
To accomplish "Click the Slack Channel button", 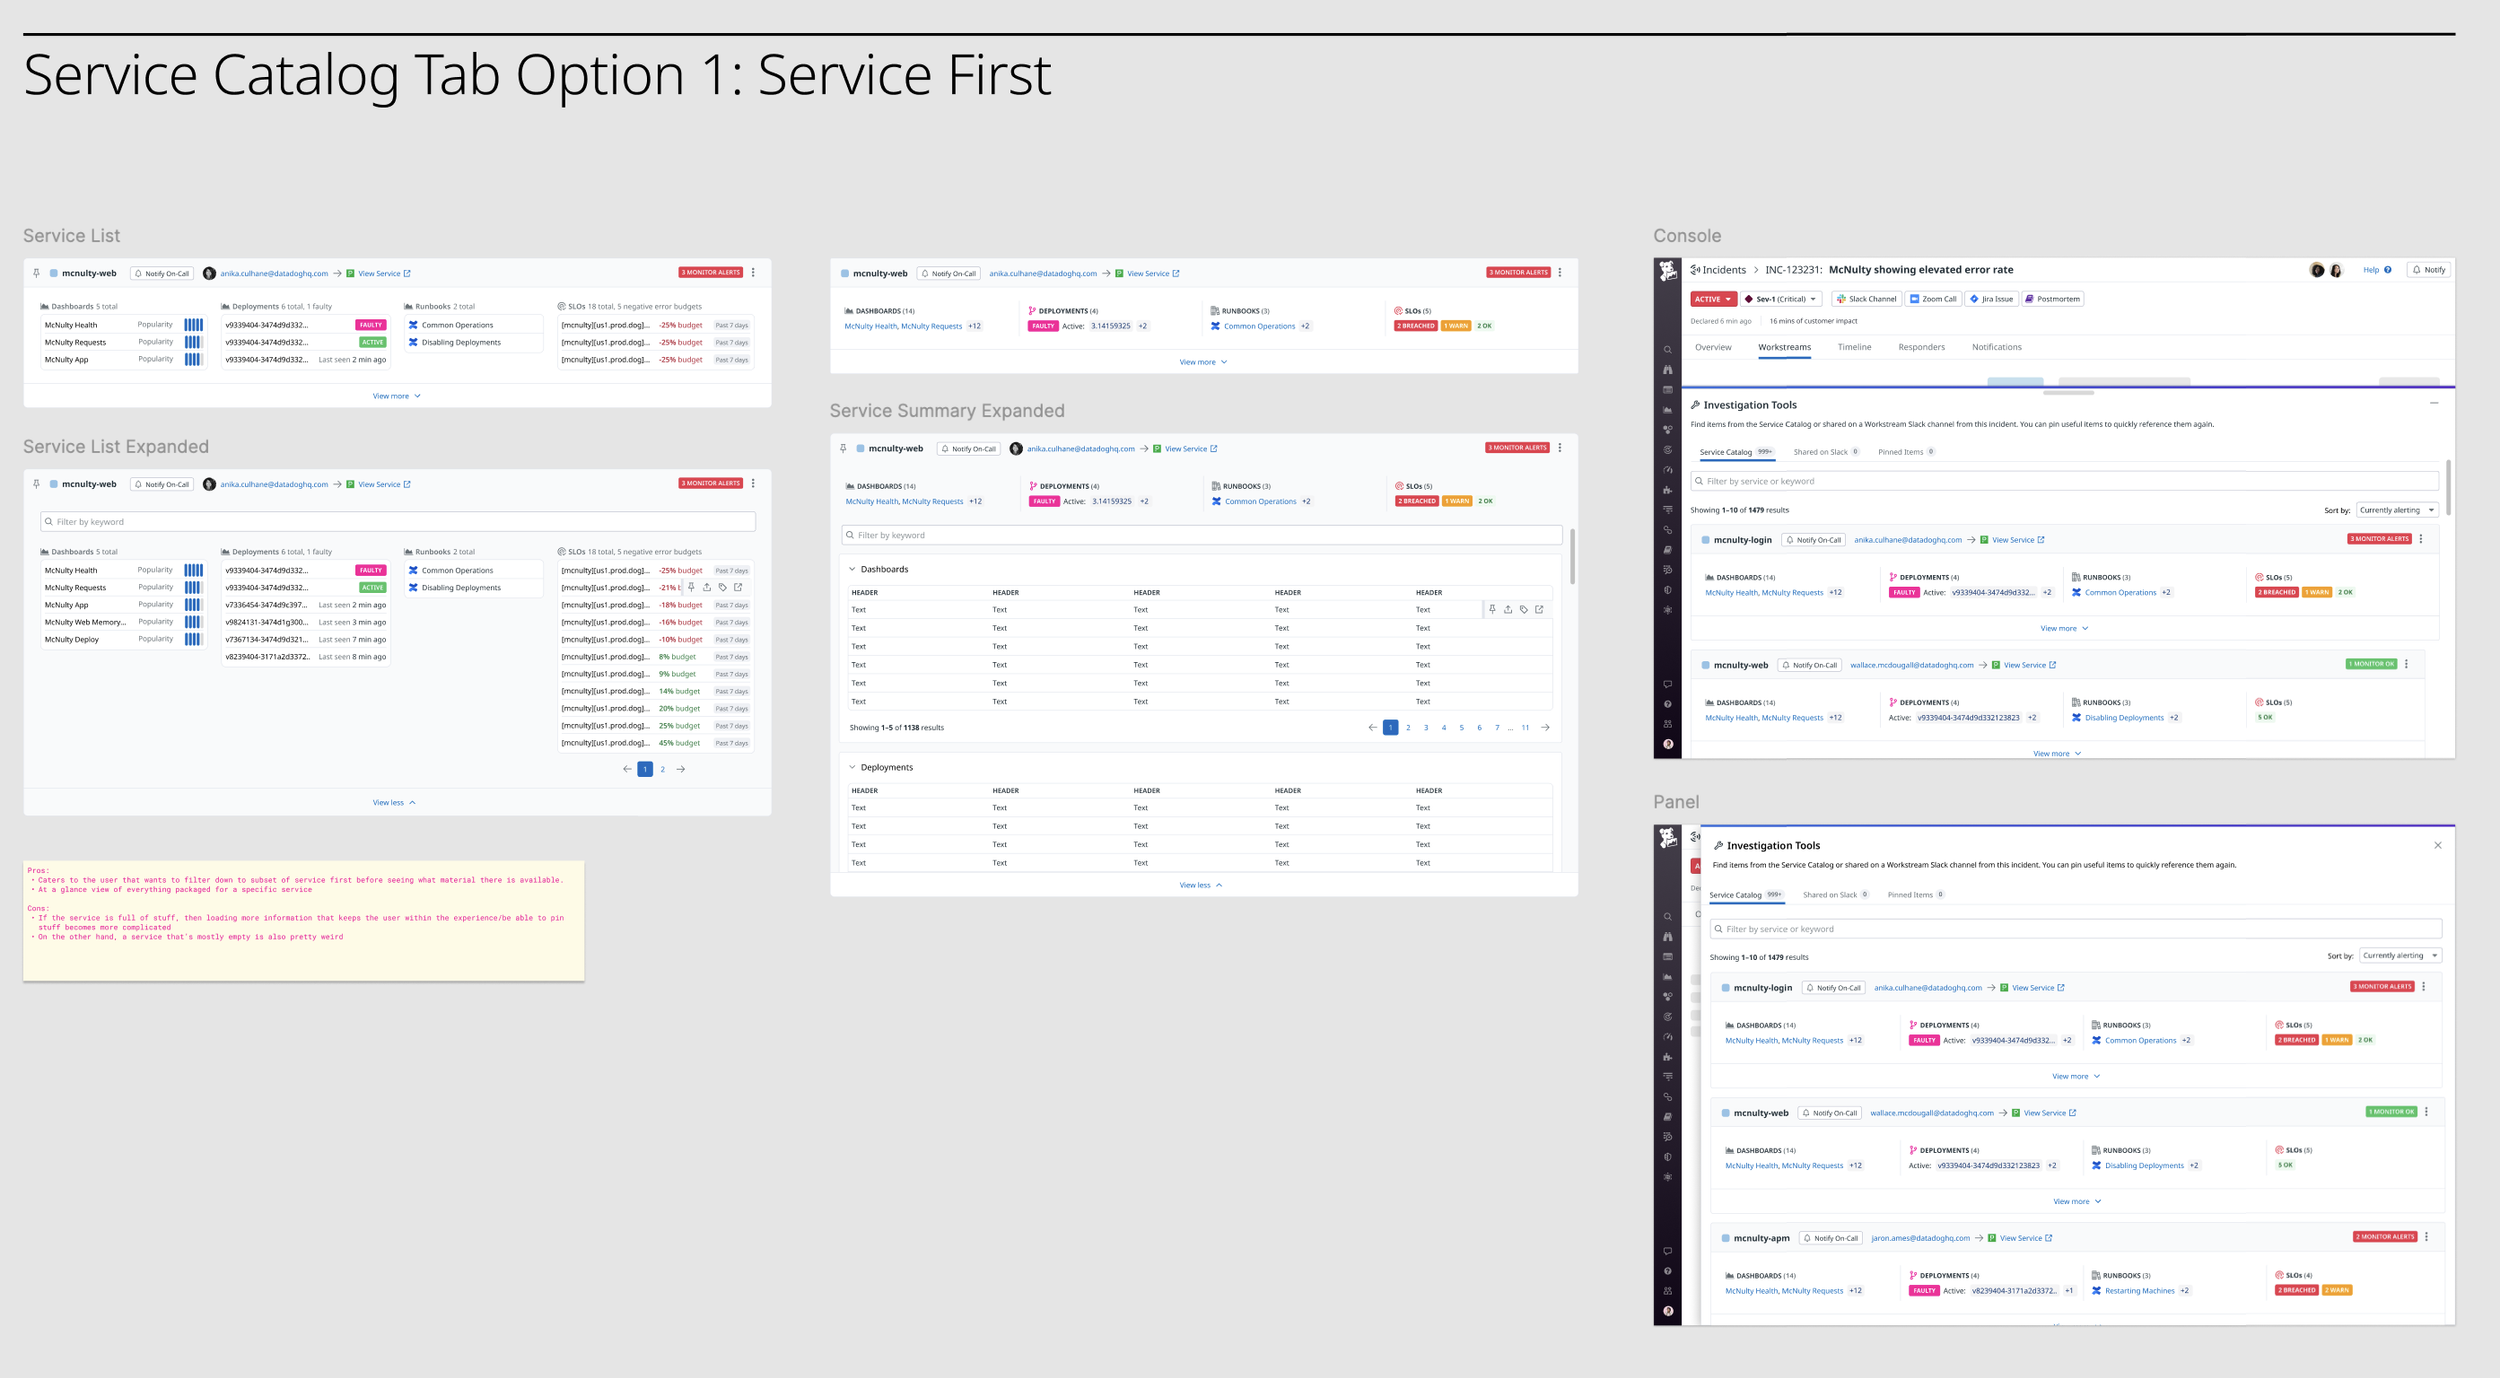I will pyautogui.click(x=1866, y=299).
